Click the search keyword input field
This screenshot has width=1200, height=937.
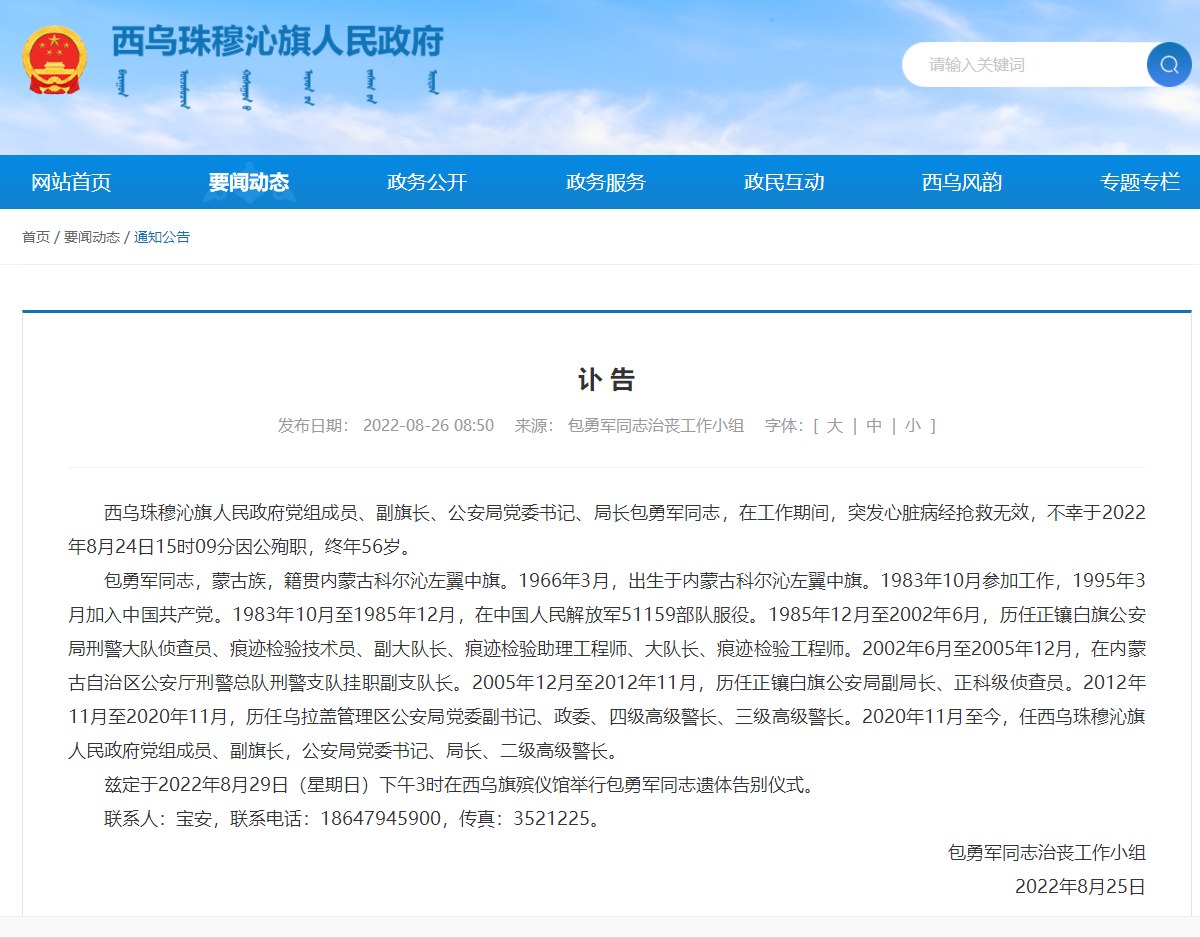pos(1010,64)
